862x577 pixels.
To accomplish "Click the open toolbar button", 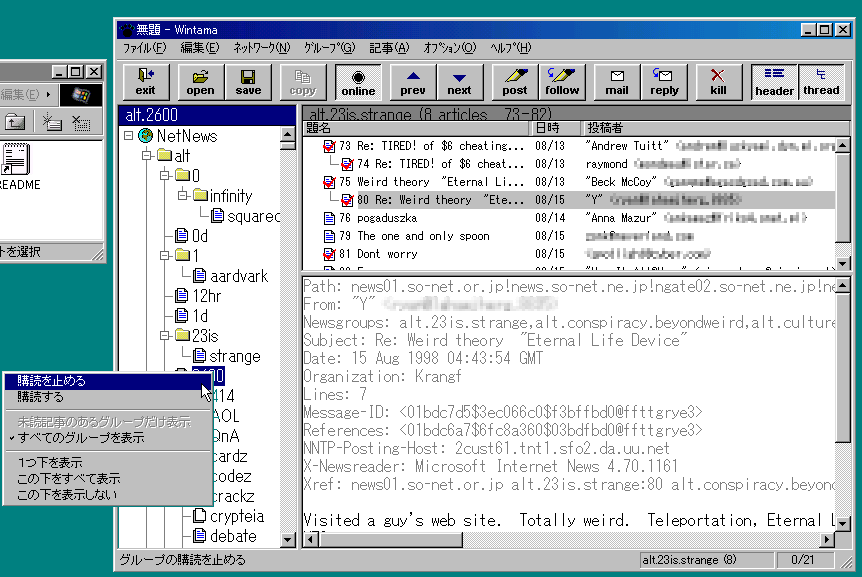I will 201,82.
